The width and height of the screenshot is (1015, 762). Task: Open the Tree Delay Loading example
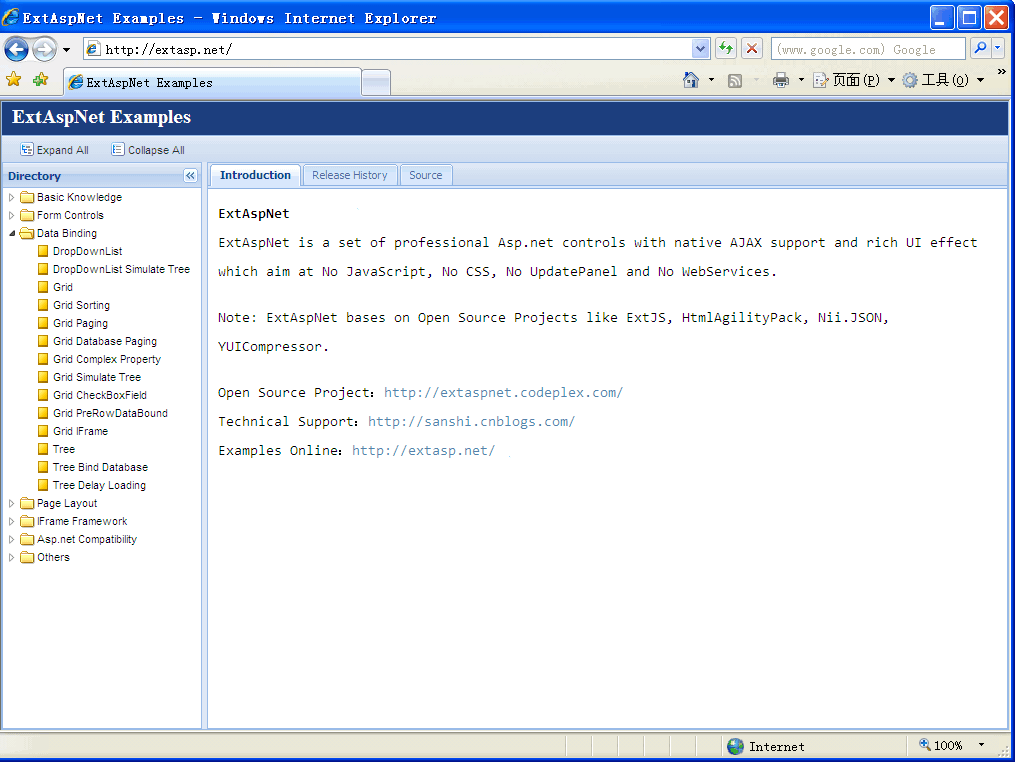click(99, 485)
